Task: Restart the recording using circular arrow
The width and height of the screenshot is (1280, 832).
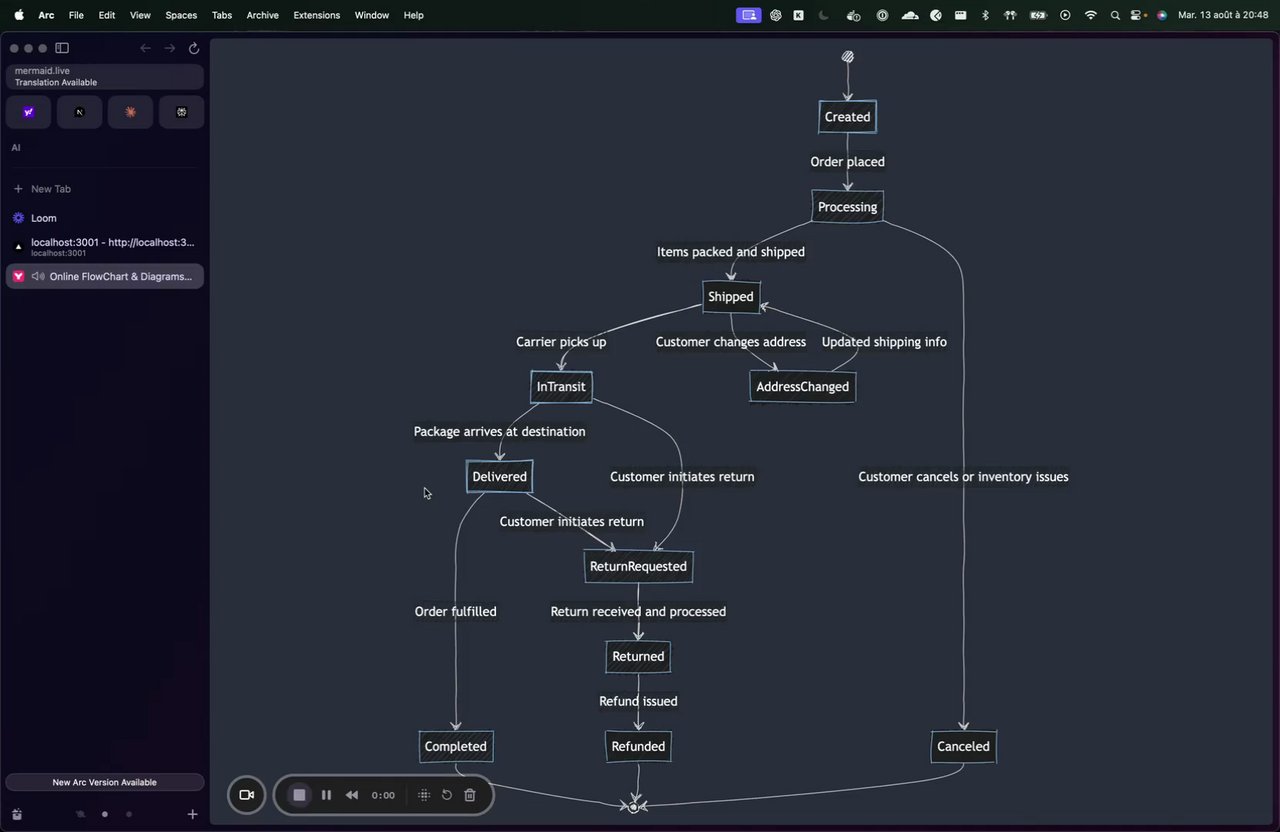Action: point(447,795)
